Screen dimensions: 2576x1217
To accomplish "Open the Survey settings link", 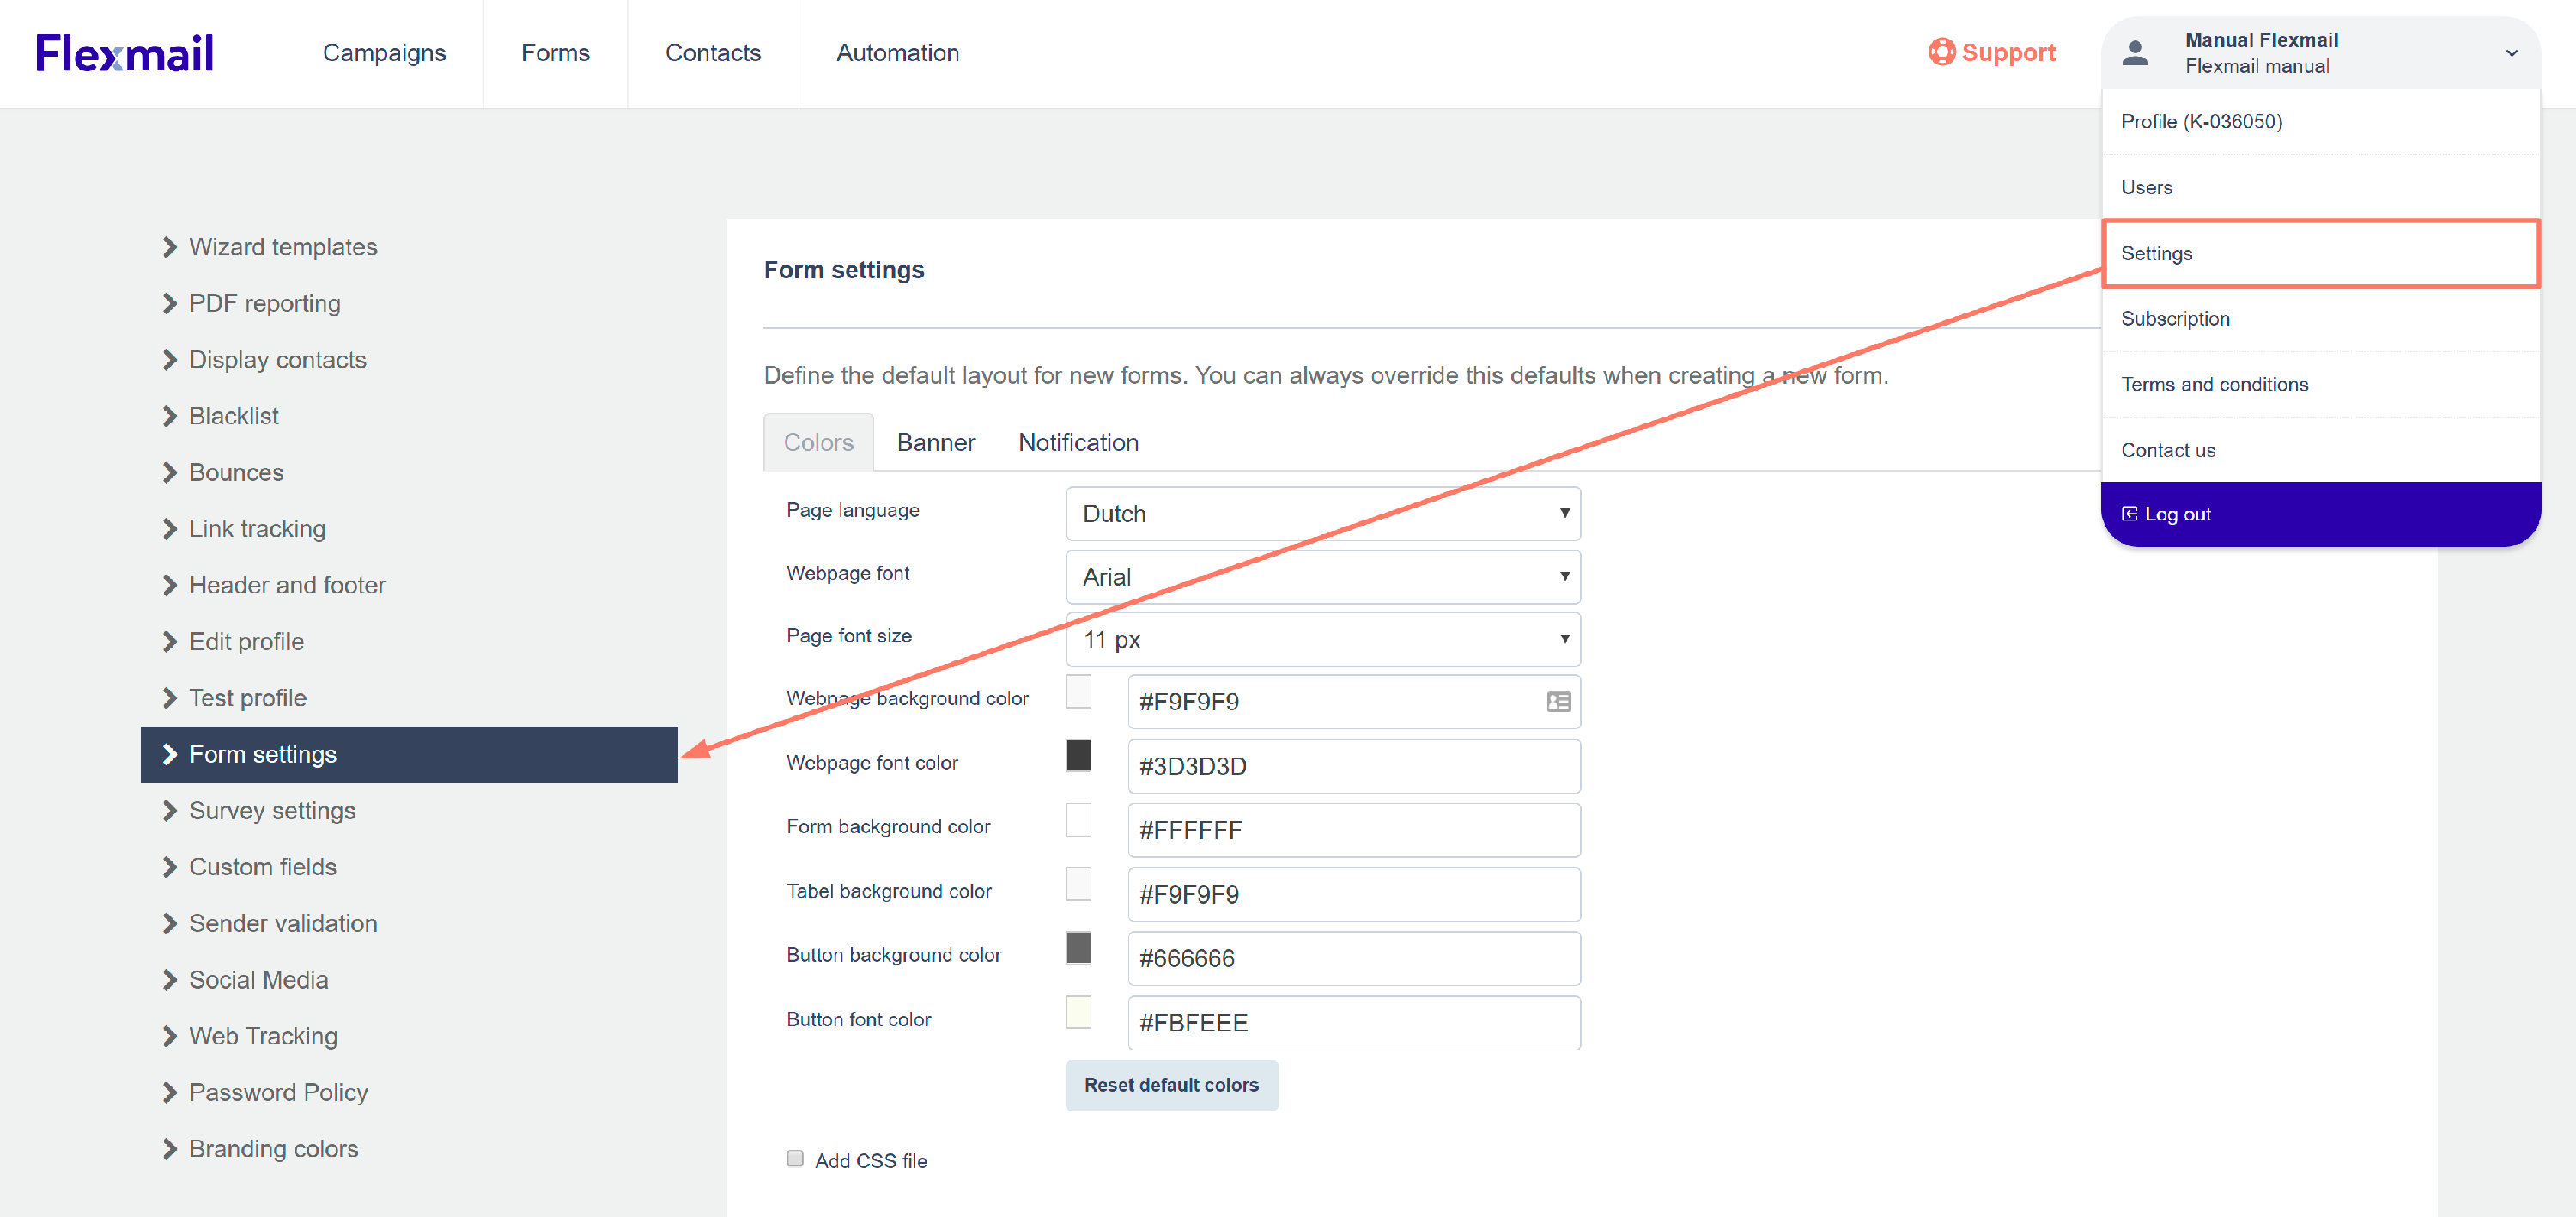I will (272, 811).
